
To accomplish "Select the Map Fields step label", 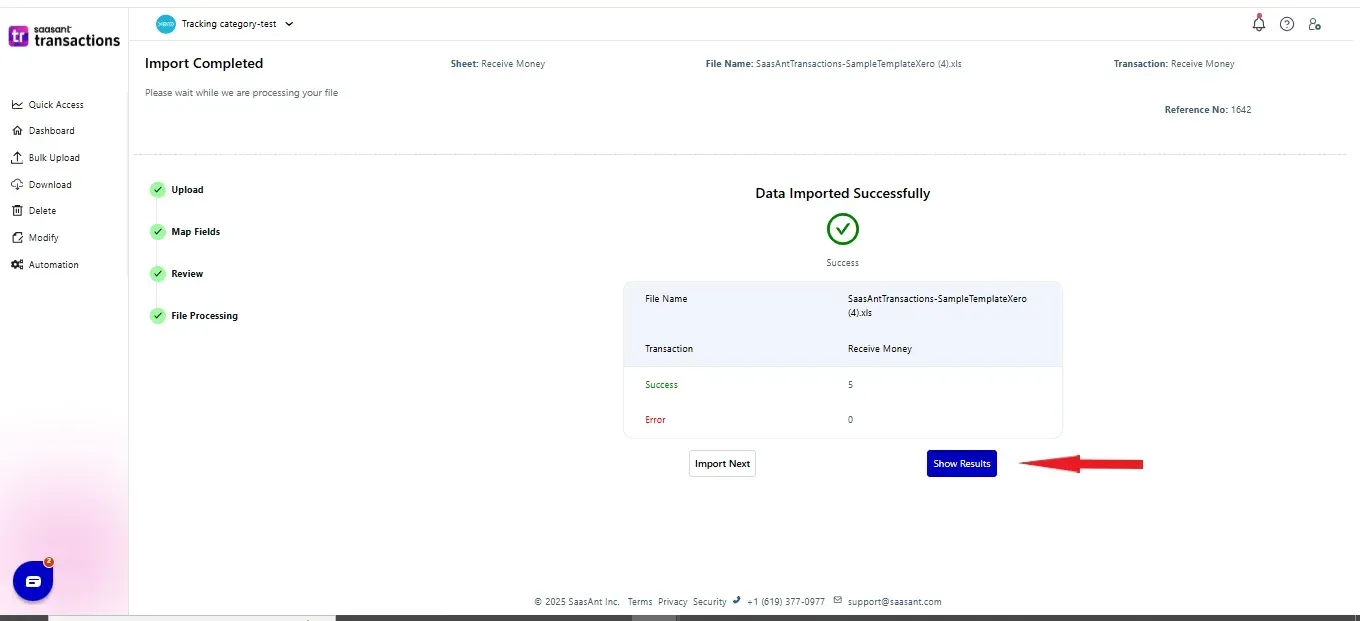I will click(195, 232).
